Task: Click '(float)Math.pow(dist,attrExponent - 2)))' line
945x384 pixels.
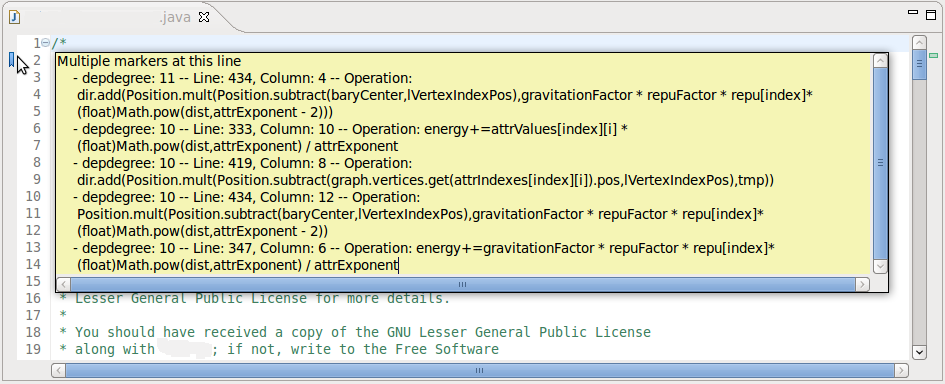Action: point(205,112)
